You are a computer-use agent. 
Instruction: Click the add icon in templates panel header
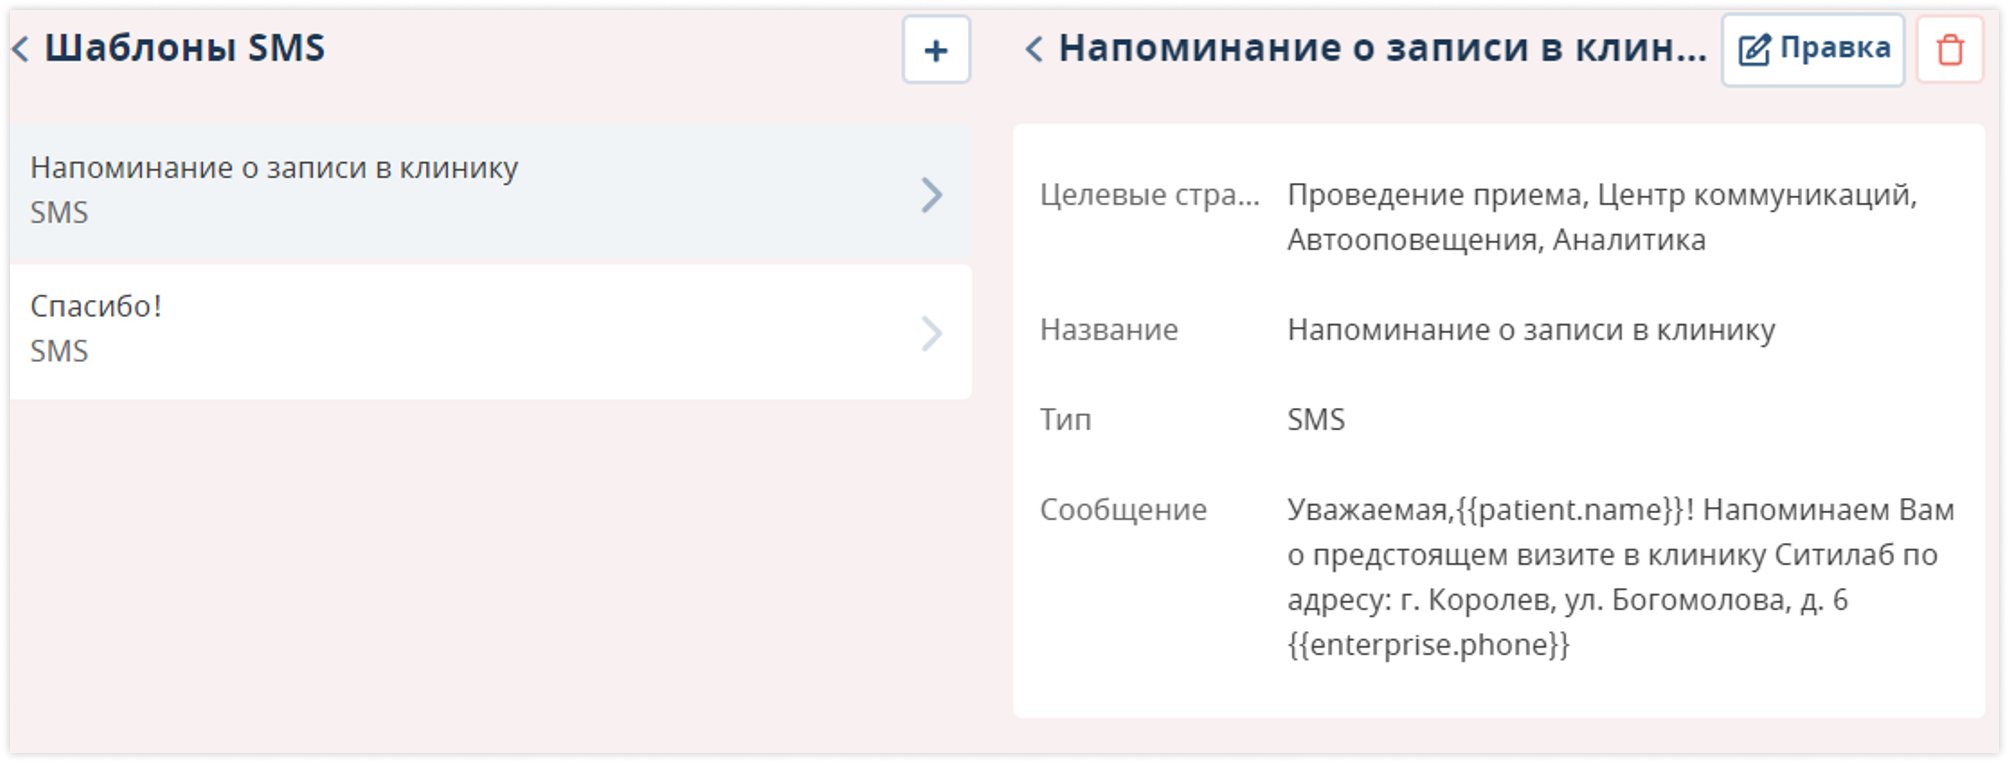coord(935,49)
